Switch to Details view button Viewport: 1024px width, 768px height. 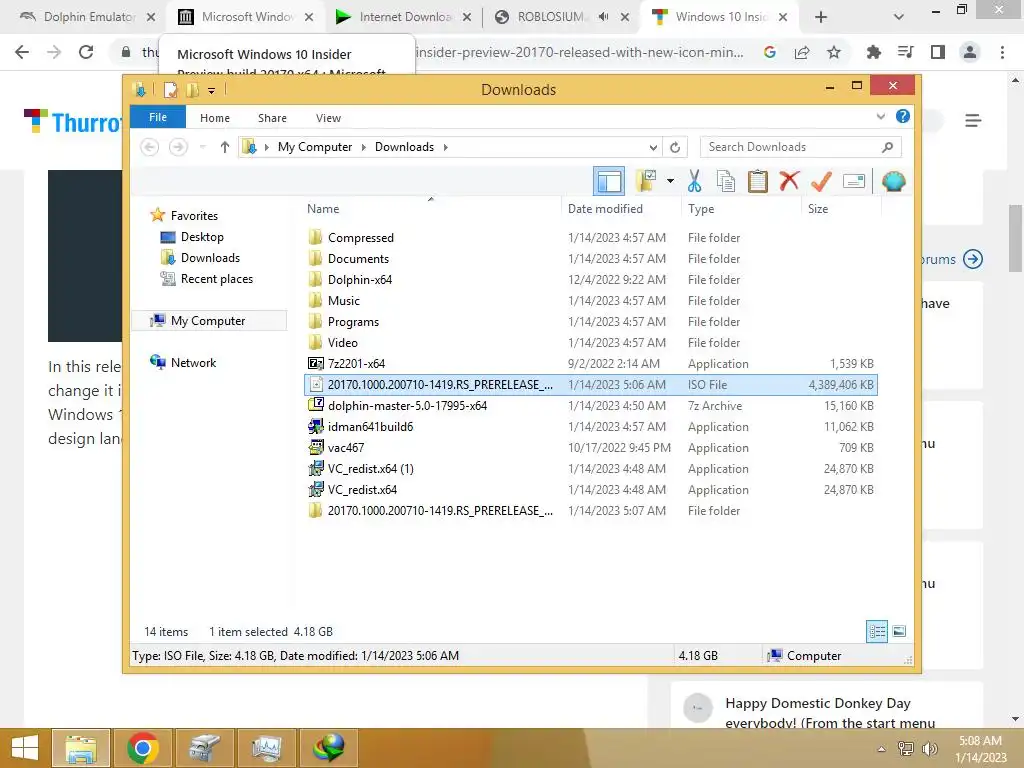(x=877, y=631)
